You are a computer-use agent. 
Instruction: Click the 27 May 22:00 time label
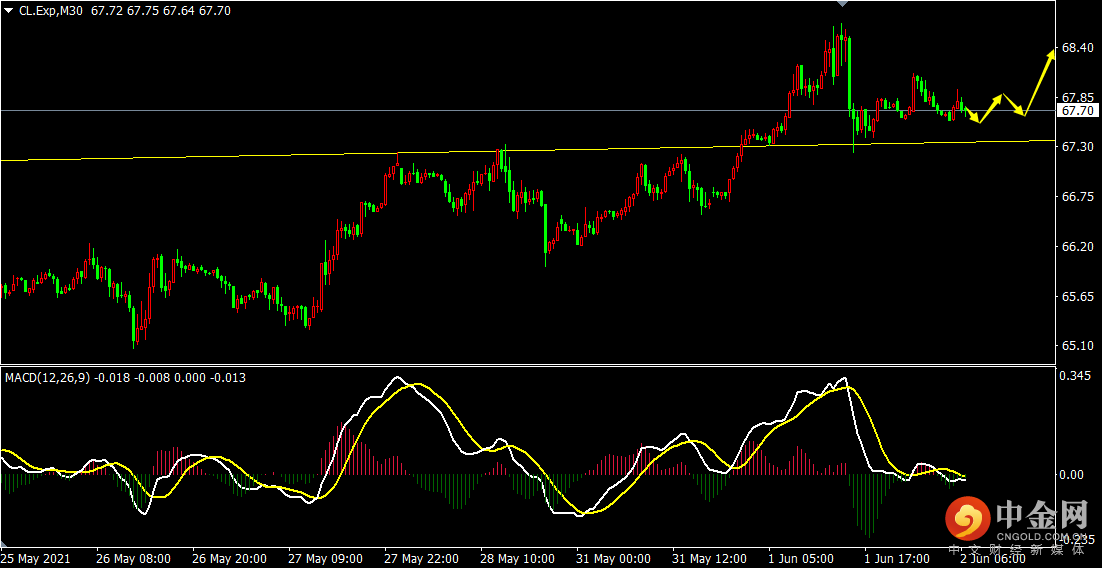421,559
